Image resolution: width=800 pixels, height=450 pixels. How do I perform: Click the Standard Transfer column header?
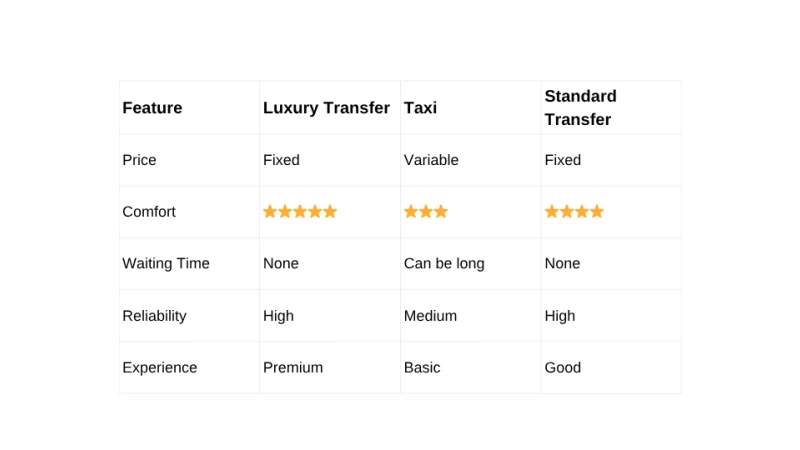tap(581, 108)
